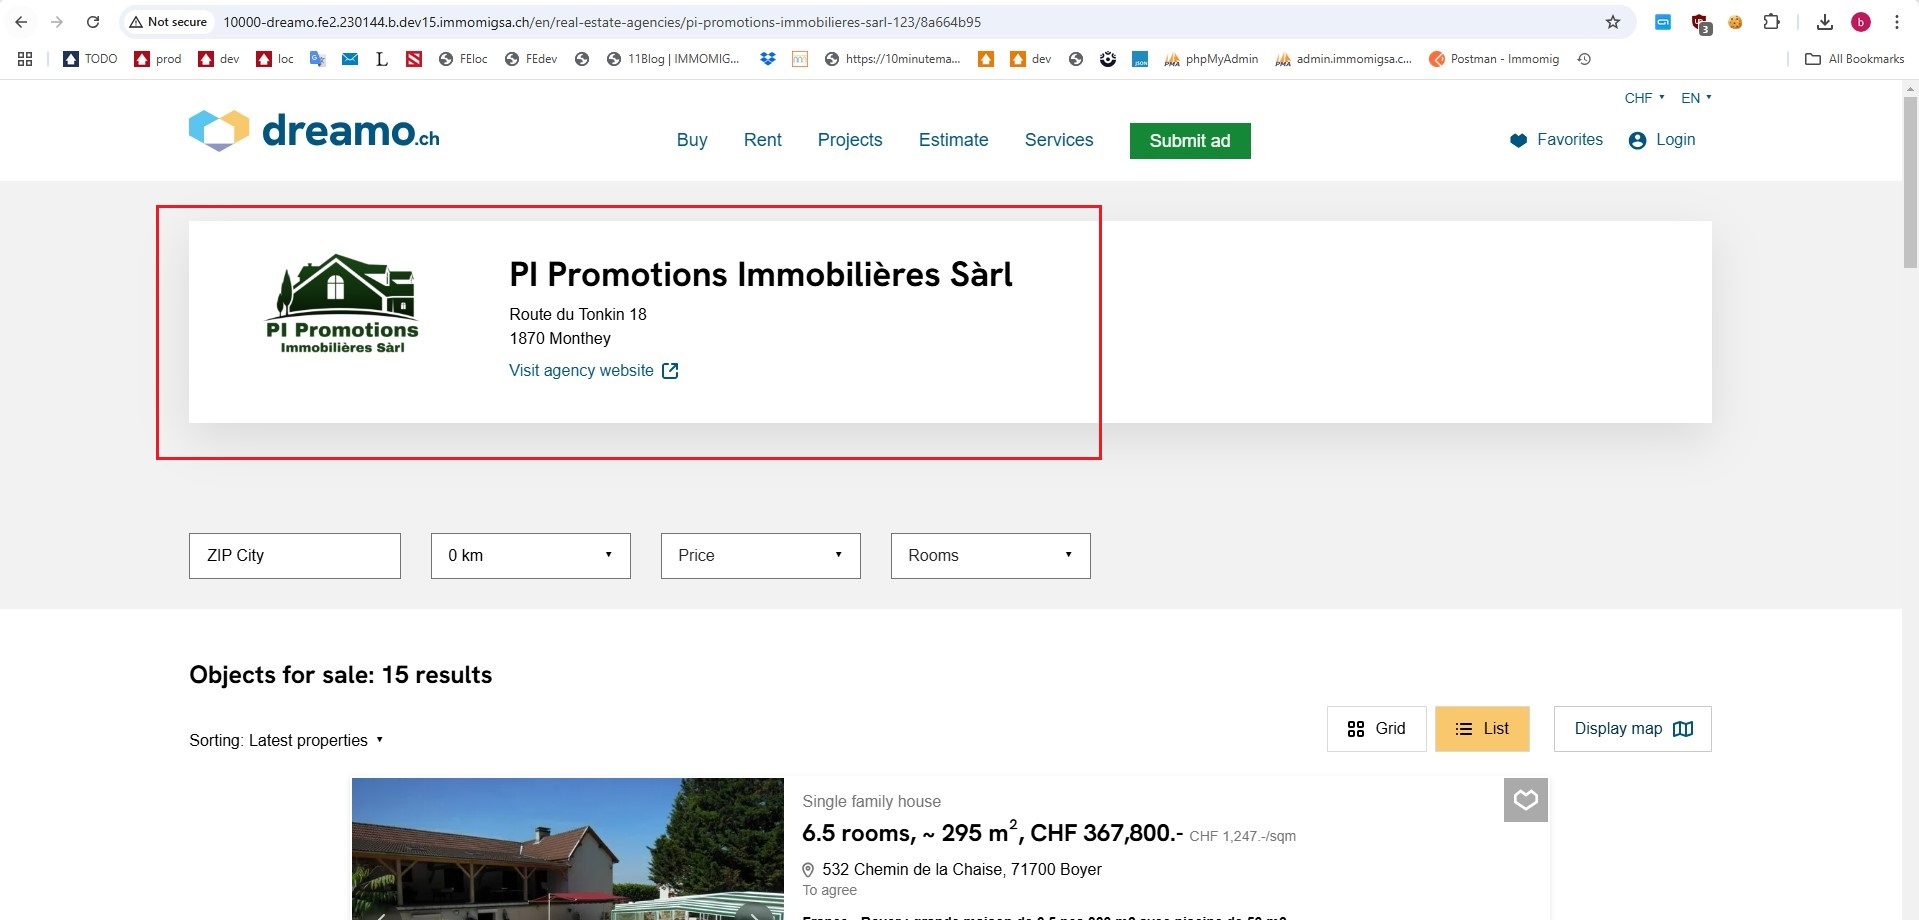Expand the CHF currency dropdown
This screenshot has width=1919, height=920.
click(x=1645, y=98)
